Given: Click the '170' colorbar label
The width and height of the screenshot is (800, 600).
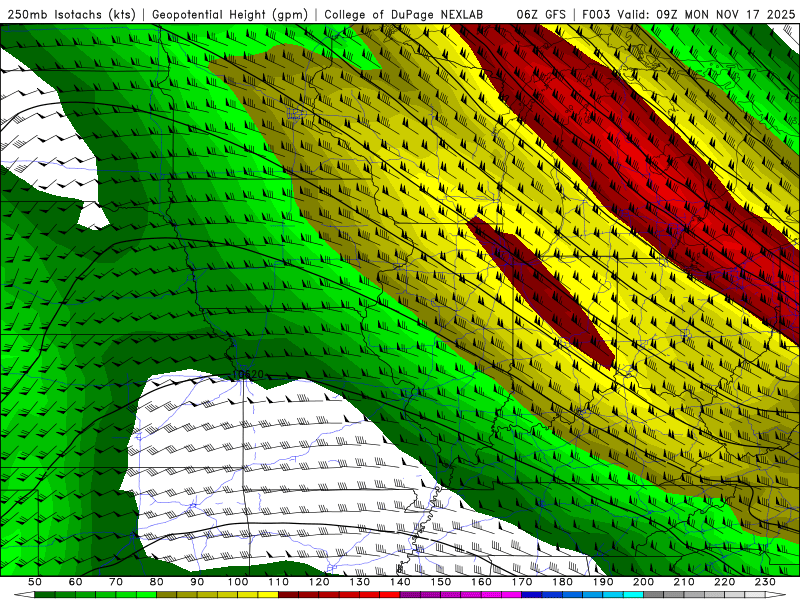Looking at the screenshot, I should 522,582.
